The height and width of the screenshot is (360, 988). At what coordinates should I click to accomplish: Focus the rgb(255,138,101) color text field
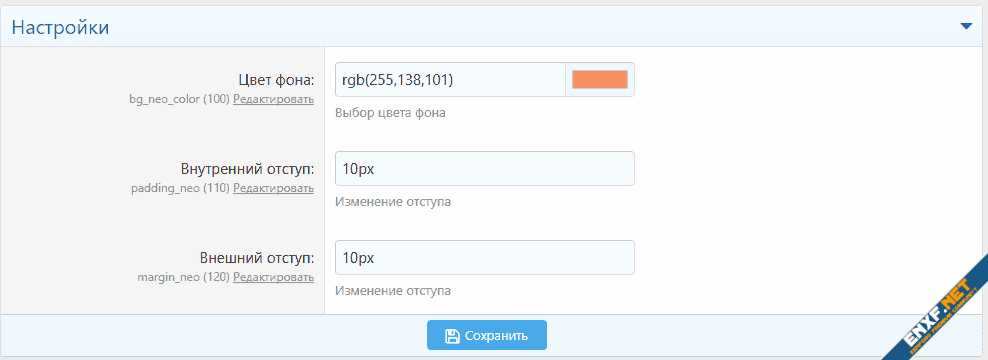[x=451, y=79]
